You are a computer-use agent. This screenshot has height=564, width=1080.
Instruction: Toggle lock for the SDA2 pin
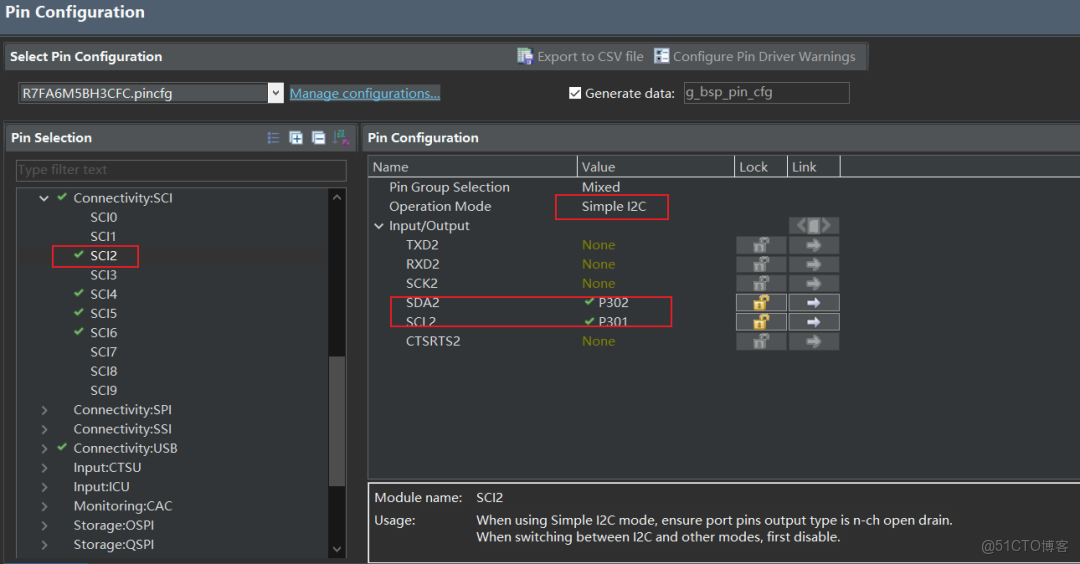click(x=761, y=303)
